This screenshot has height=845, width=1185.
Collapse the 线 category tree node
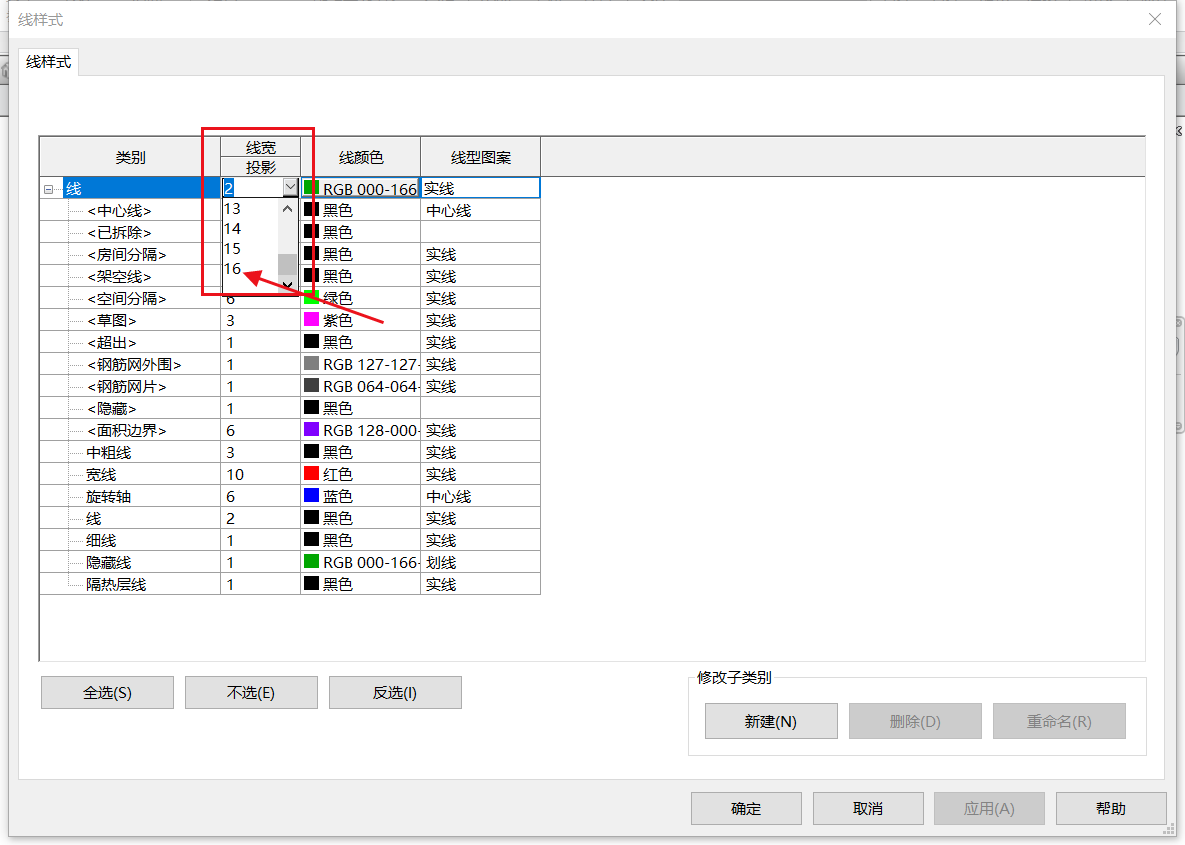tap(49, 189)
